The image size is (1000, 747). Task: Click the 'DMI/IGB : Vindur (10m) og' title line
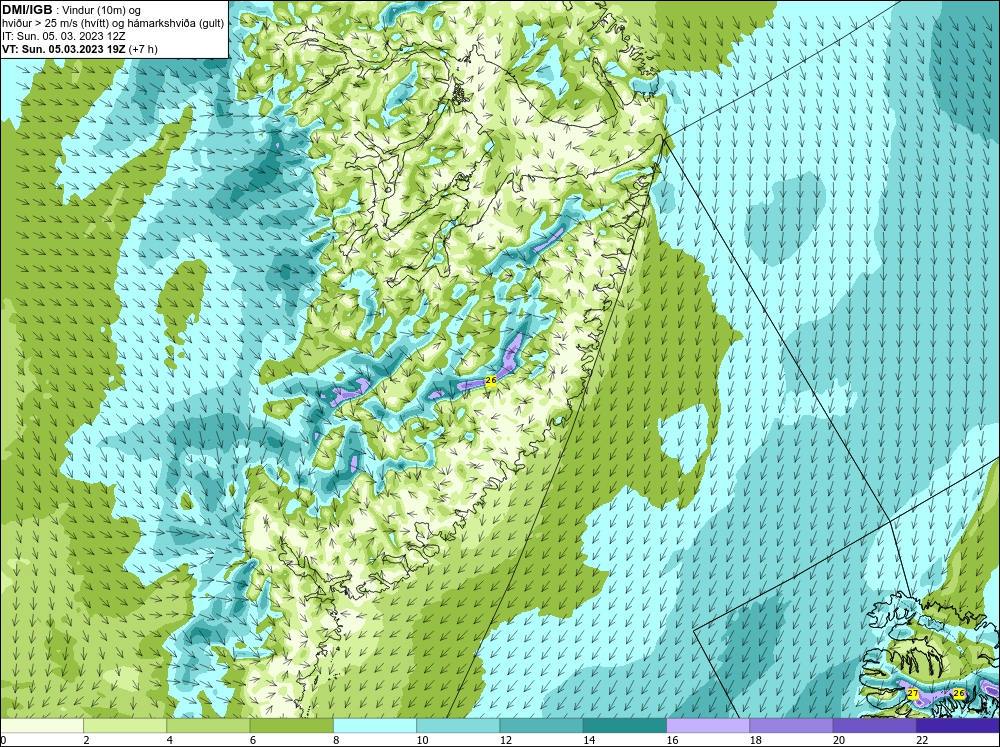click(72, 10)
